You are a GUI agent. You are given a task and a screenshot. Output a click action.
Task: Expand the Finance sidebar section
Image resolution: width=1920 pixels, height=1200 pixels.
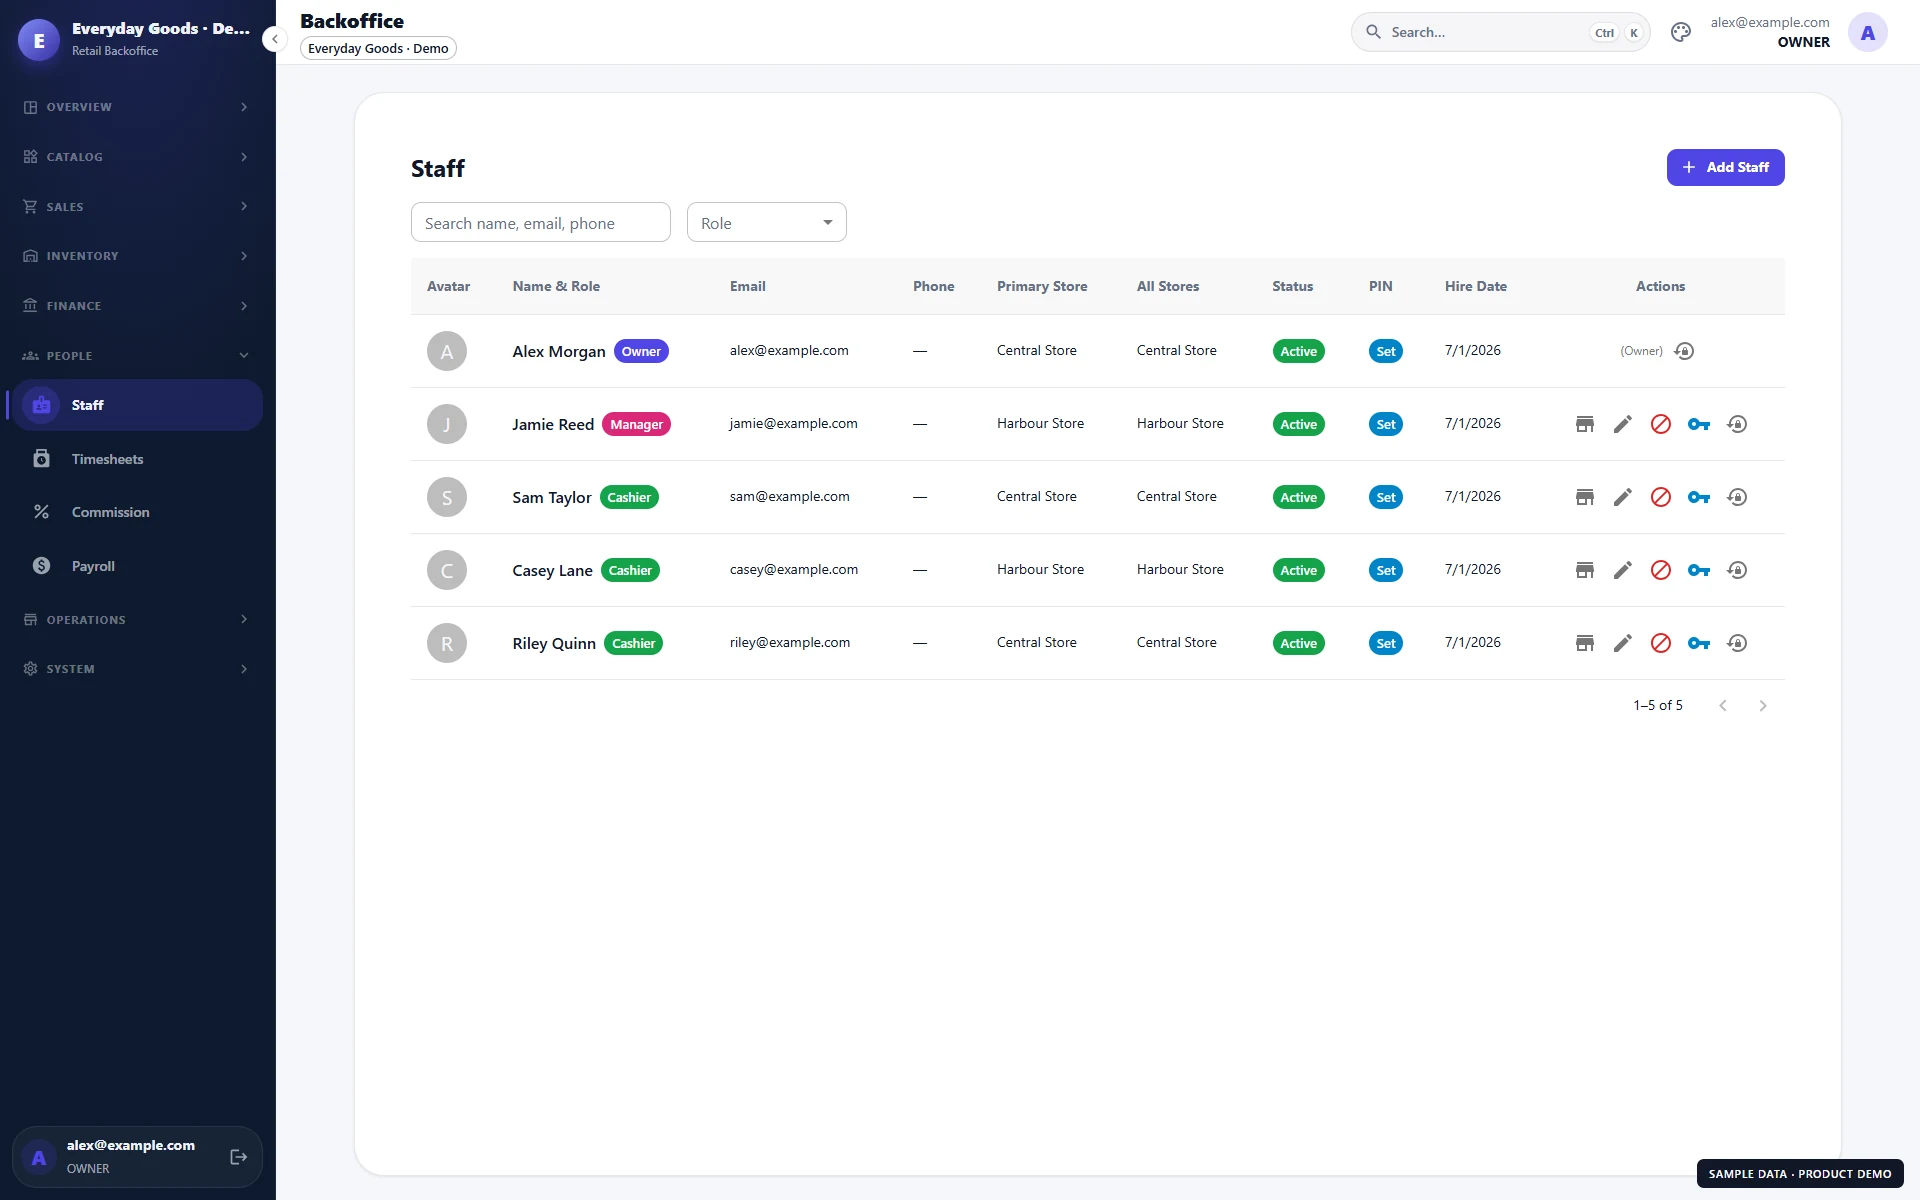pyautogui.click(x=137, y=306)
